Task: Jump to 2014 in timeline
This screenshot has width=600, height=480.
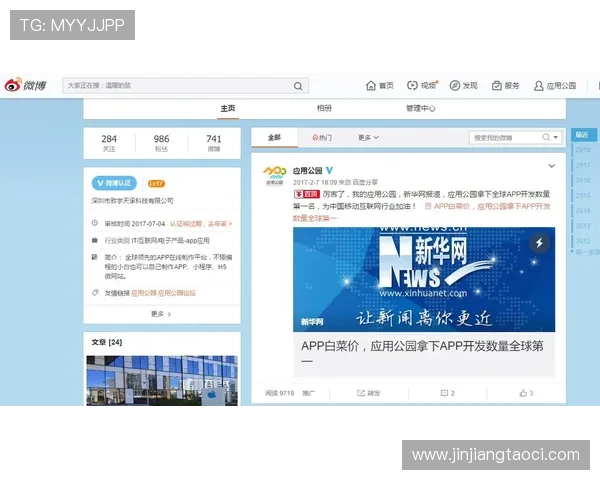Action: (x=583, y=211)
